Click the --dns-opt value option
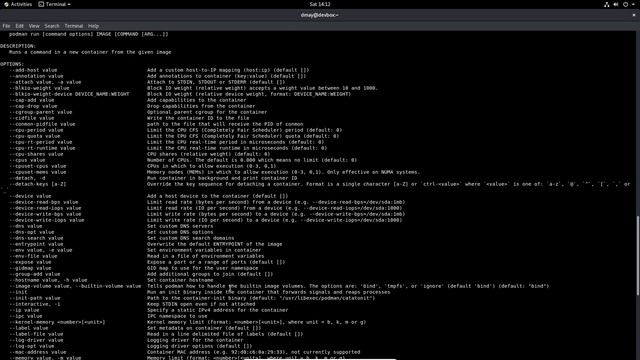 point(32,232)
